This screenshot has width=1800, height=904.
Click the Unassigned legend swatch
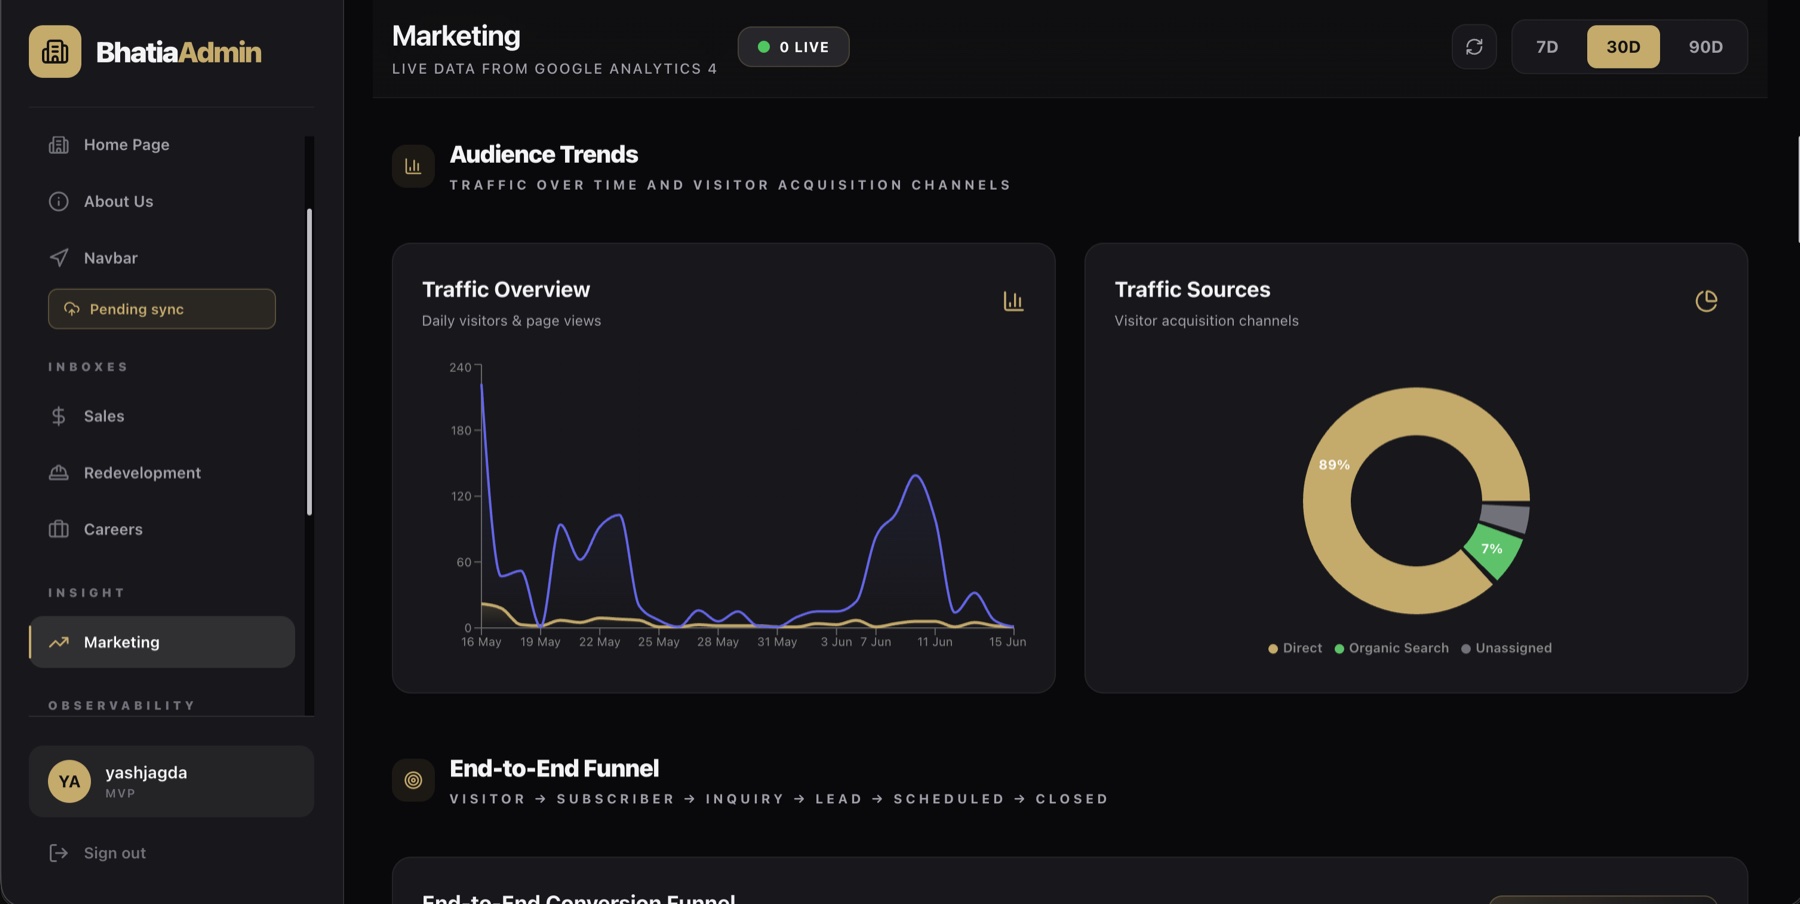click(1466, 649)
